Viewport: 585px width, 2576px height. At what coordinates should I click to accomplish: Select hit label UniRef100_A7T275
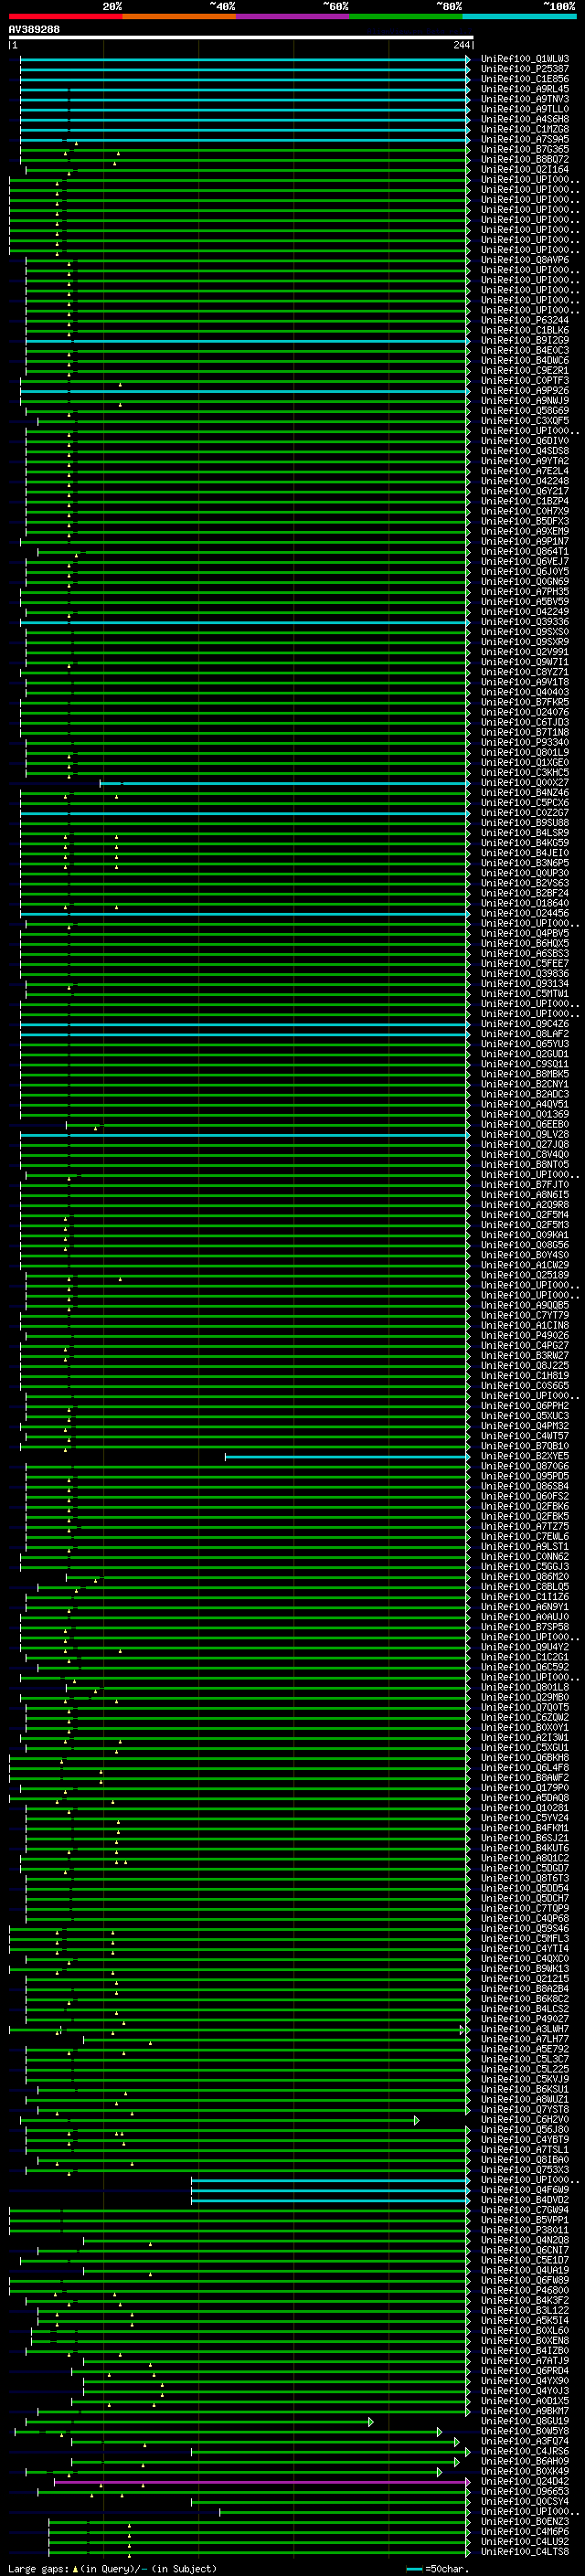point(525,1526)
